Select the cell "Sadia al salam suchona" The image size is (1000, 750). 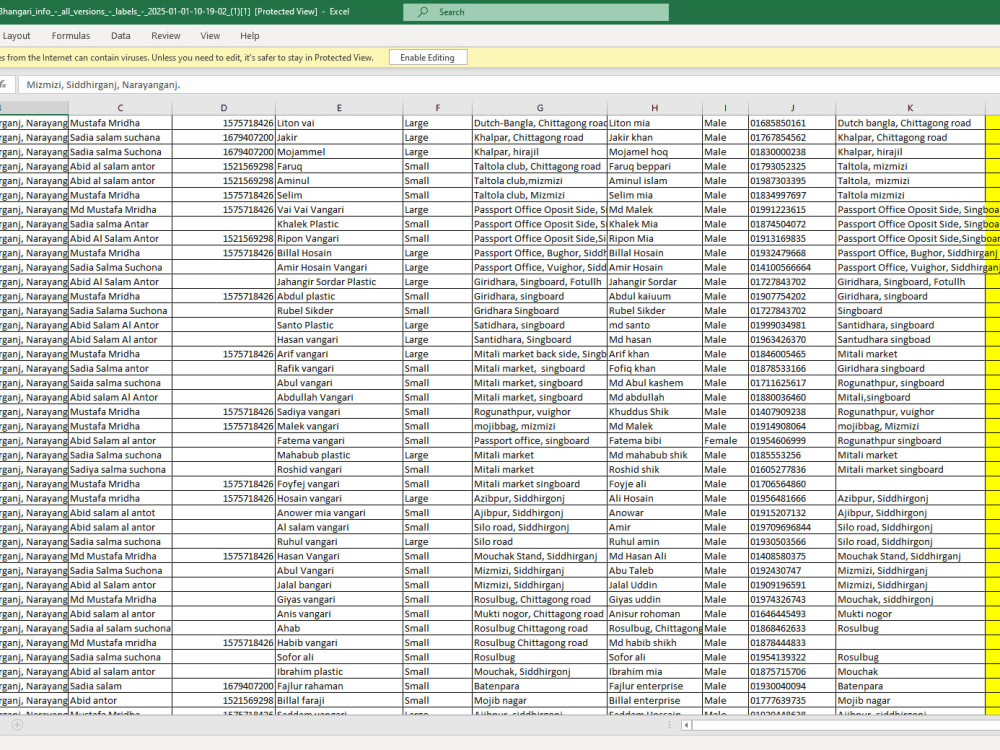120,628
